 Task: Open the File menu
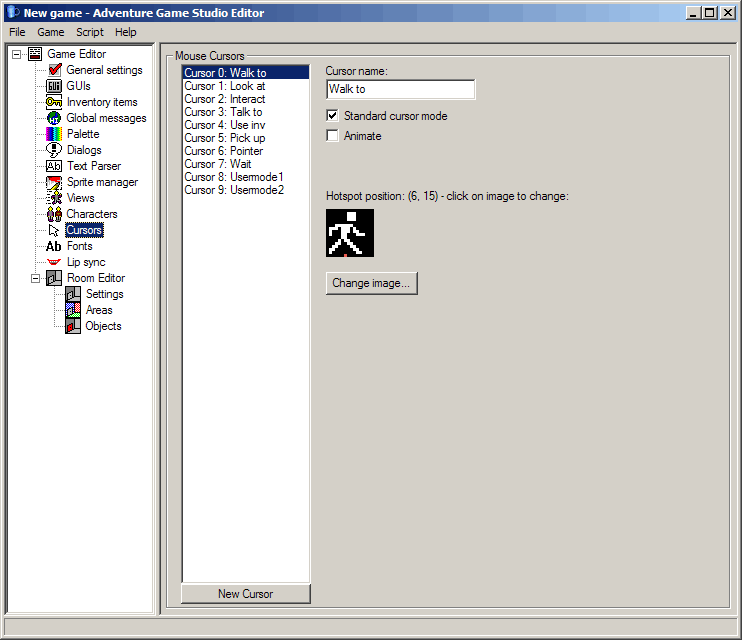(x=17, y=32)
